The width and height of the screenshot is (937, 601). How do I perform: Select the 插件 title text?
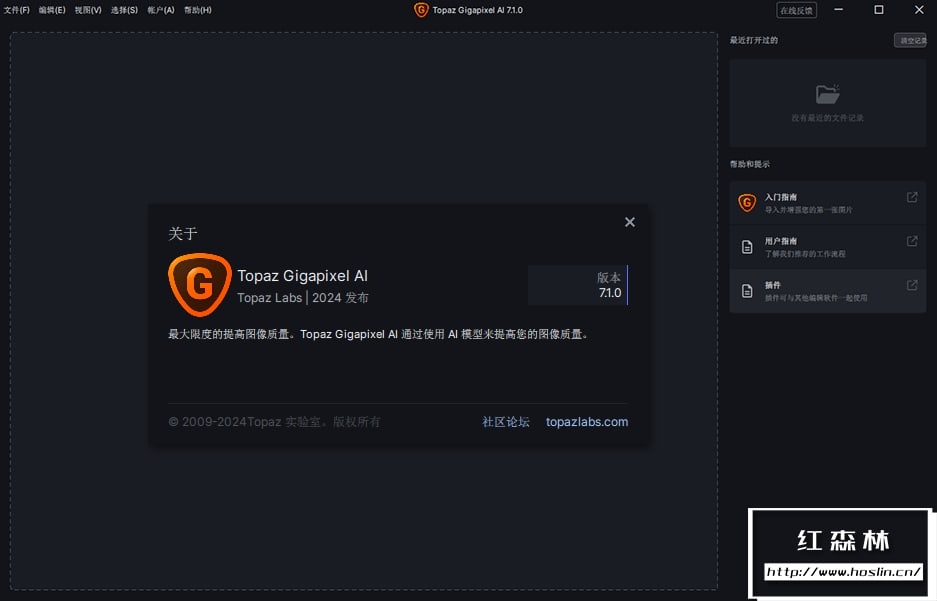coord(773,286)
